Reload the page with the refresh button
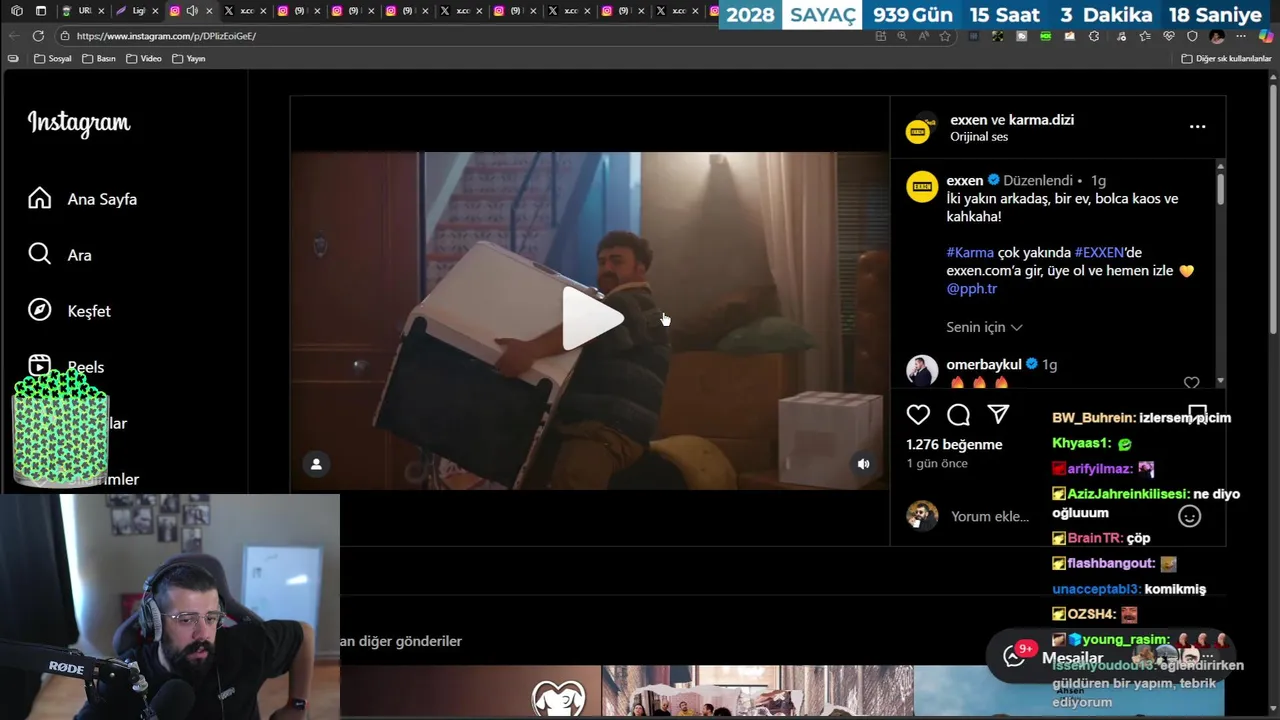Viewport: 1280px width, 720px height. pos(38,36)
